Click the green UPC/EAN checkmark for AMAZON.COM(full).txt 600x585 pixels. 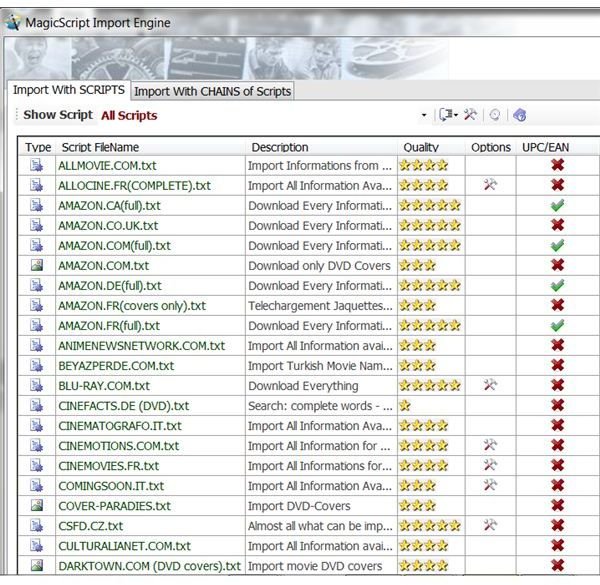tap(558, 245)
